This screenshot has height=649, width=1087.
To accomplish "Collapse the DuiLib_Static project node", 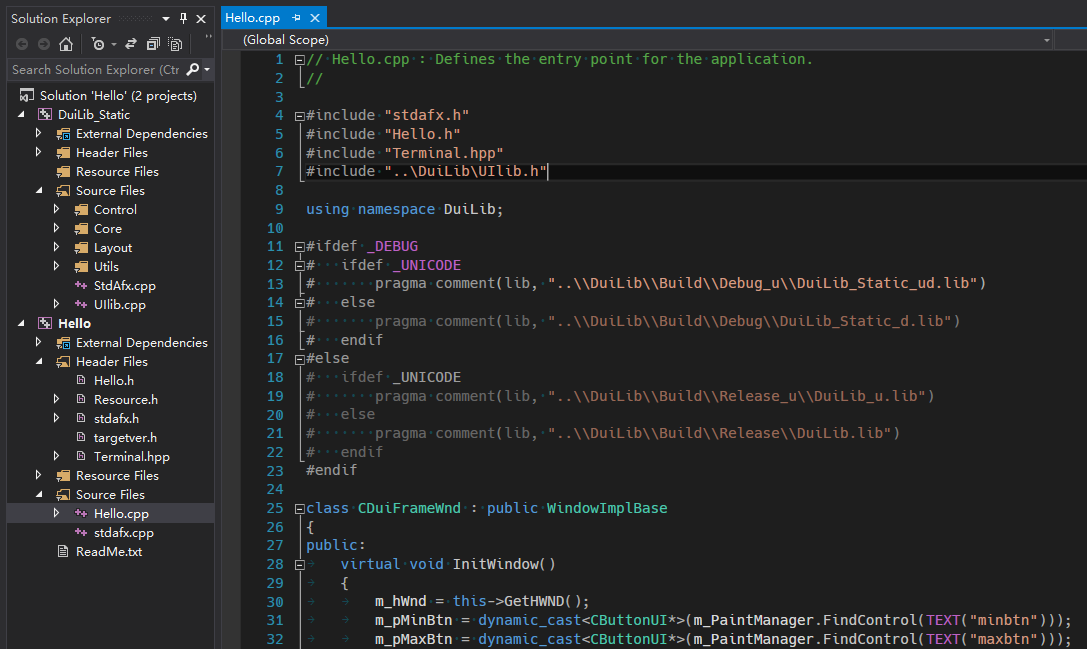I will pos(21,114).
